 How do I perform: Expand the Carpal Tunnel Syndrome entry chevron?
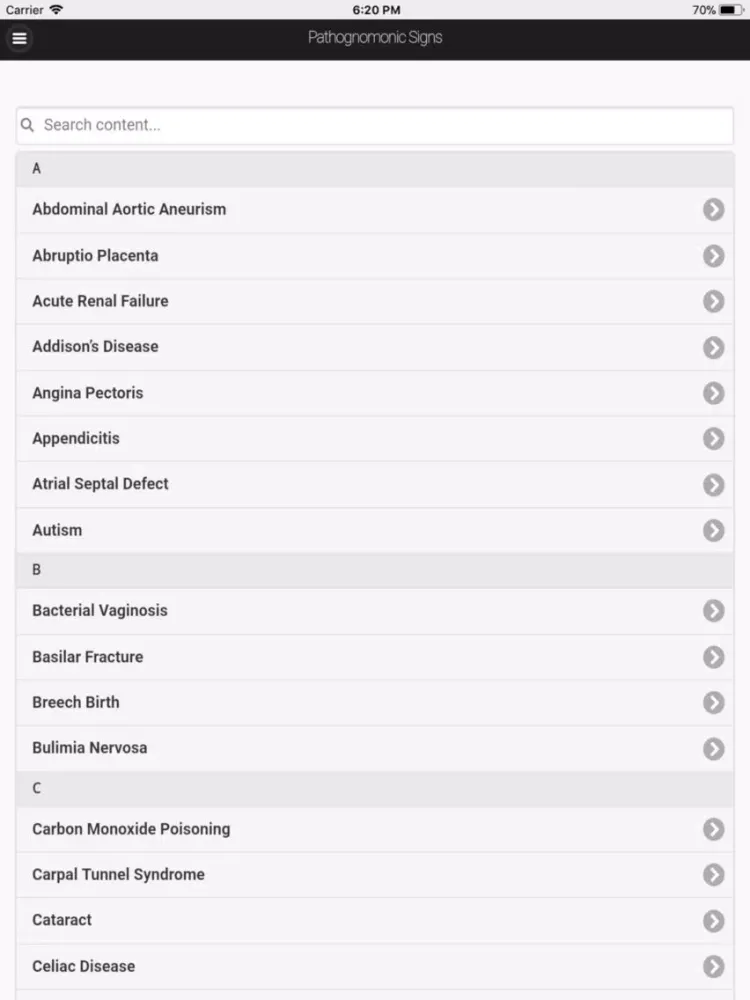point(713,875)
